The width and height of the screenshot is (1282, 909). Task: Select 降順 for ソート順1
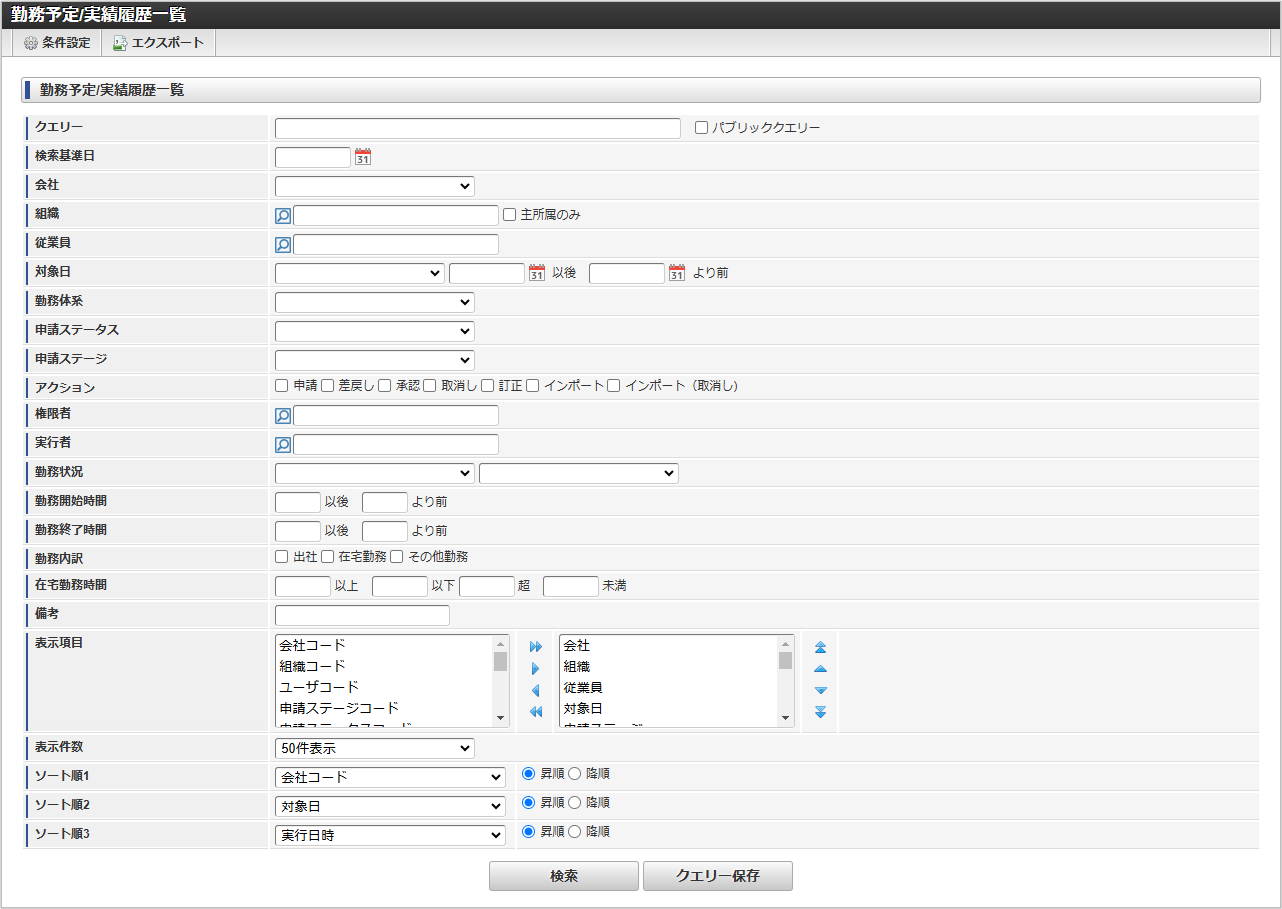[x=574, y=774]
